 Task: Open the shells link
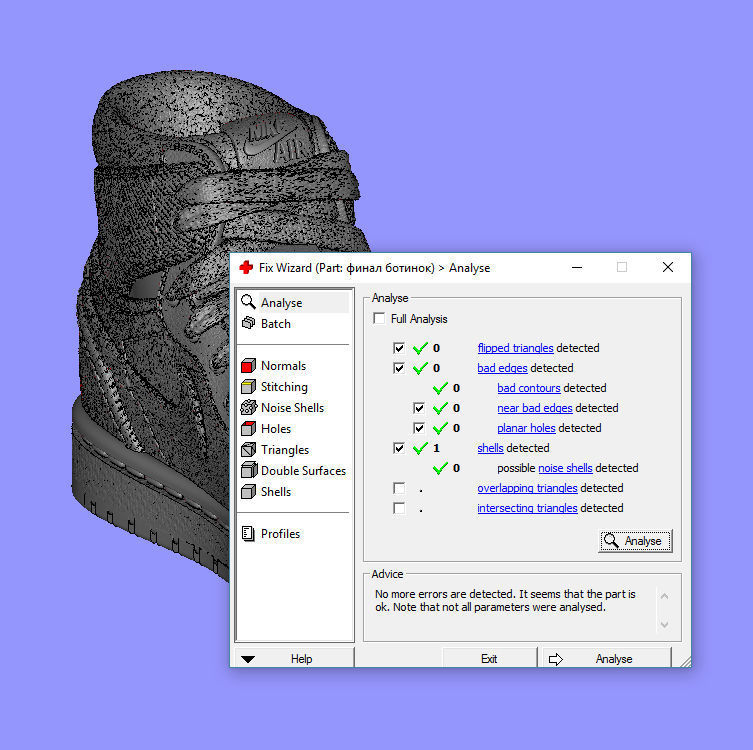(490, 448)
